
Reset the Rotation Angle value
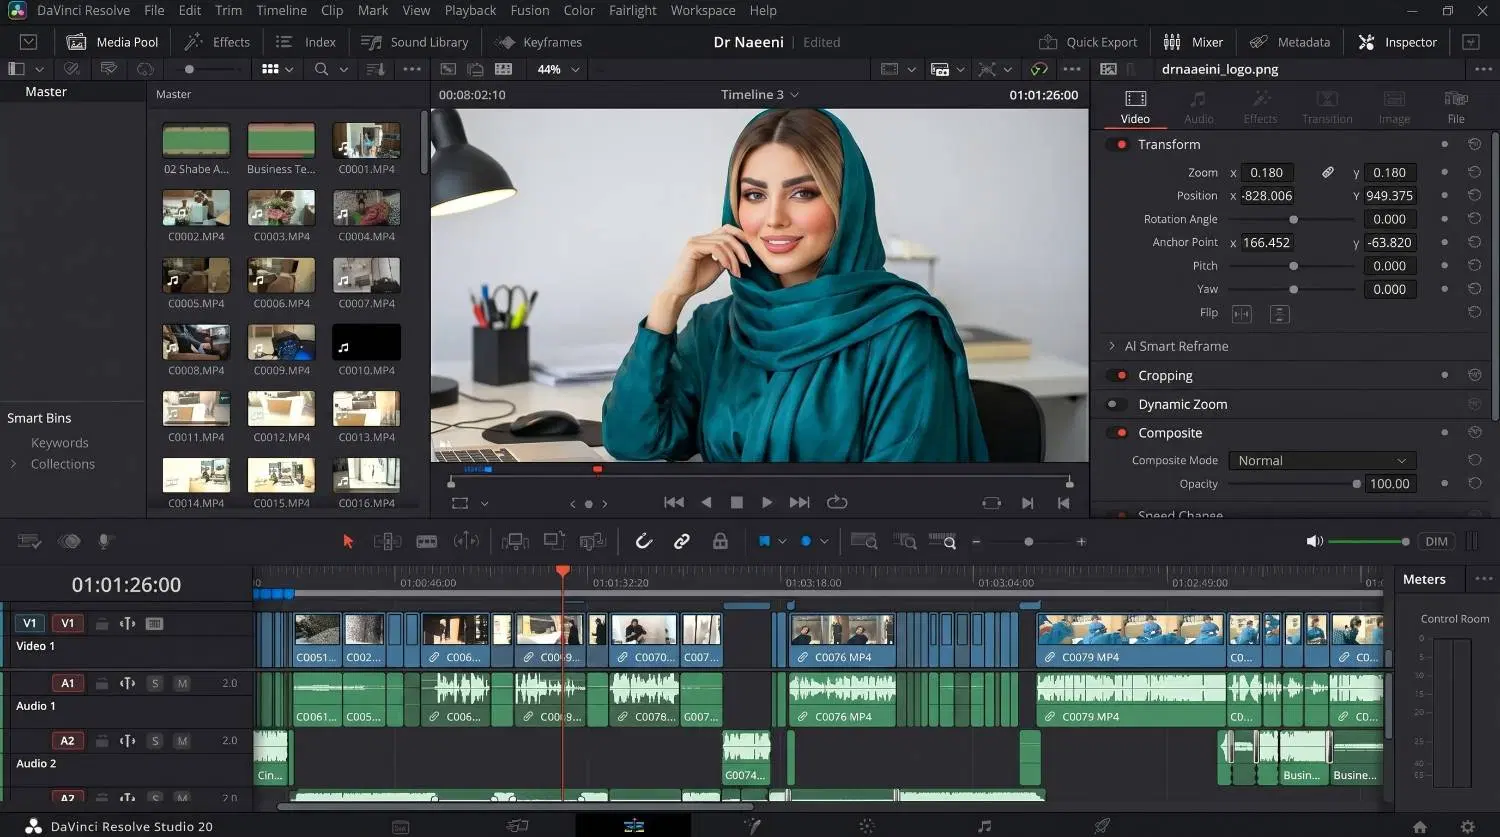coord(1474,219)
